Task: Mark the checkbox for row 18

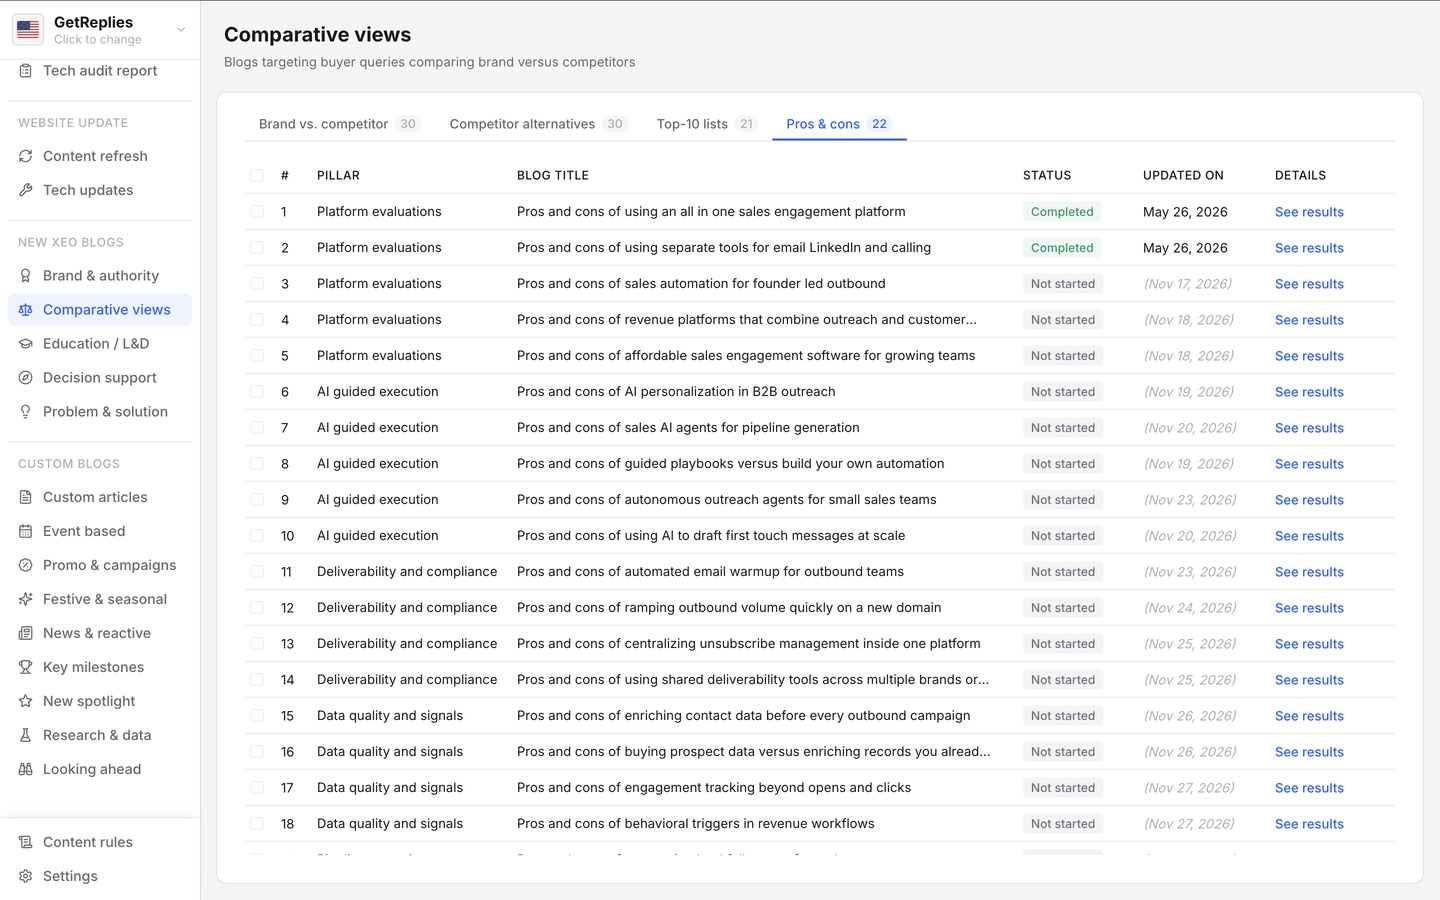Action: pyautogui.click(x=257, y=824)
